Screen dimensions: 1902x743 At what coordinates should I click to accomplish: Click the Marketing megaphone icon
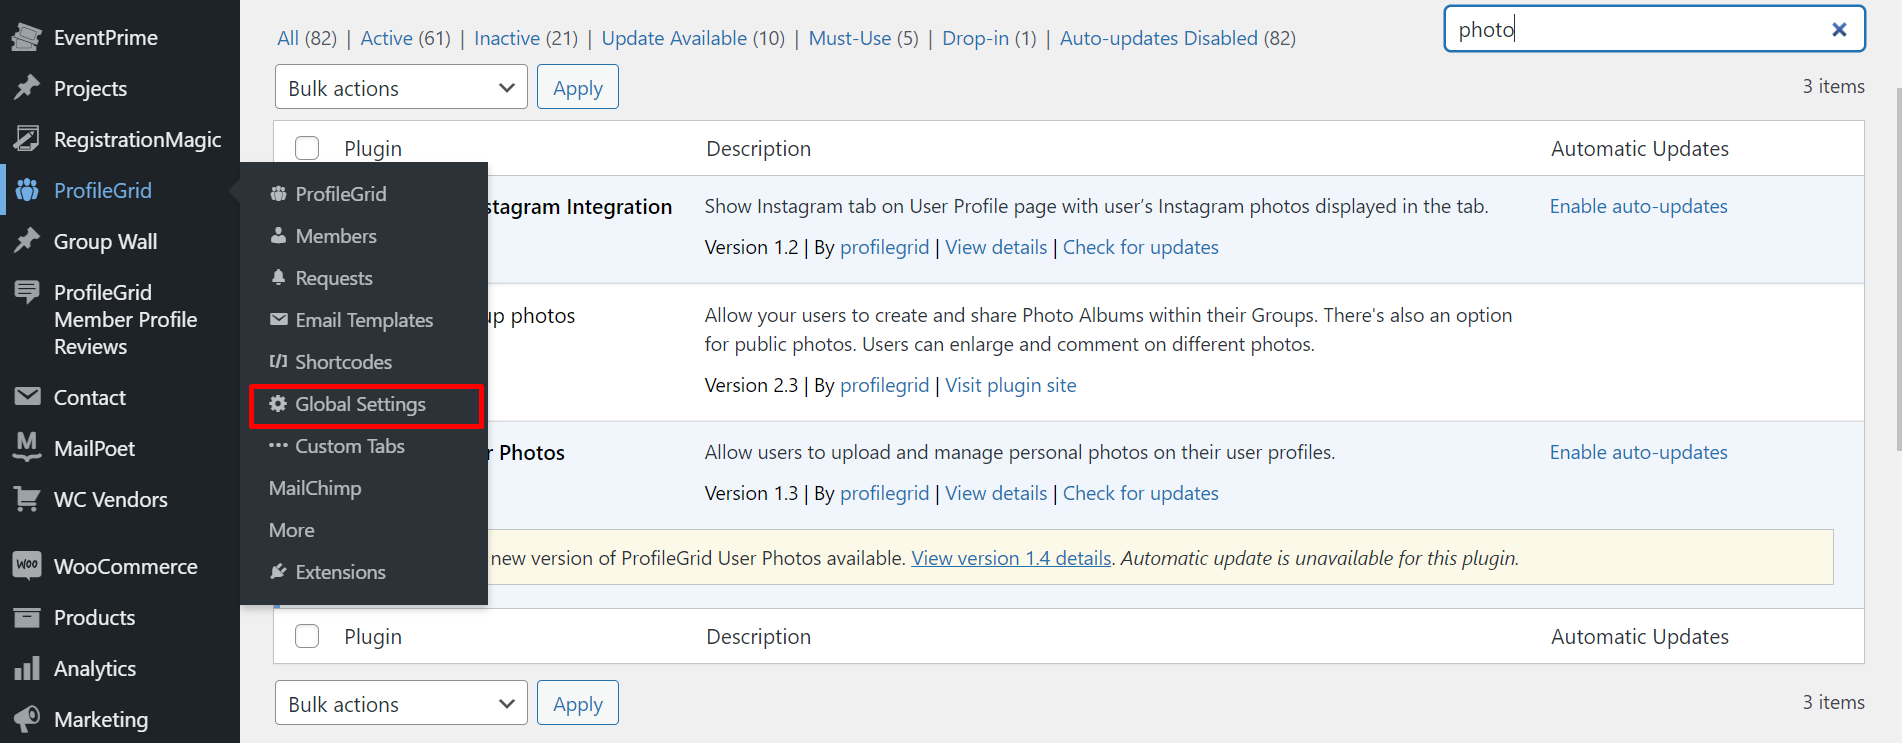pos(27,719)
